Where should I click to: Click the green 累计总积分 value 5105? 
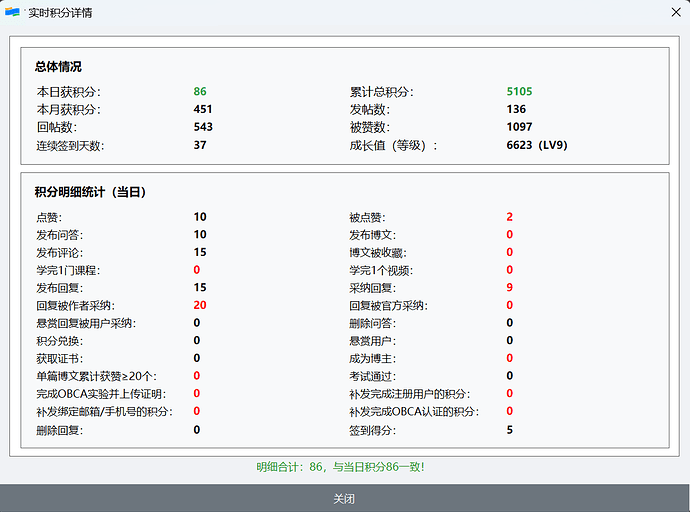tap(519, 92)
